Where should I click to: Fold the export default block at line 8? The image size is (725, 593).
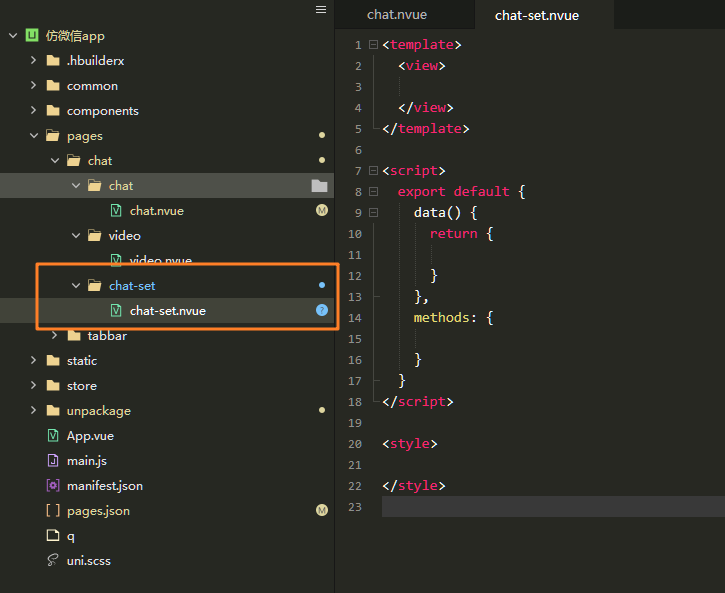(374, 191)
